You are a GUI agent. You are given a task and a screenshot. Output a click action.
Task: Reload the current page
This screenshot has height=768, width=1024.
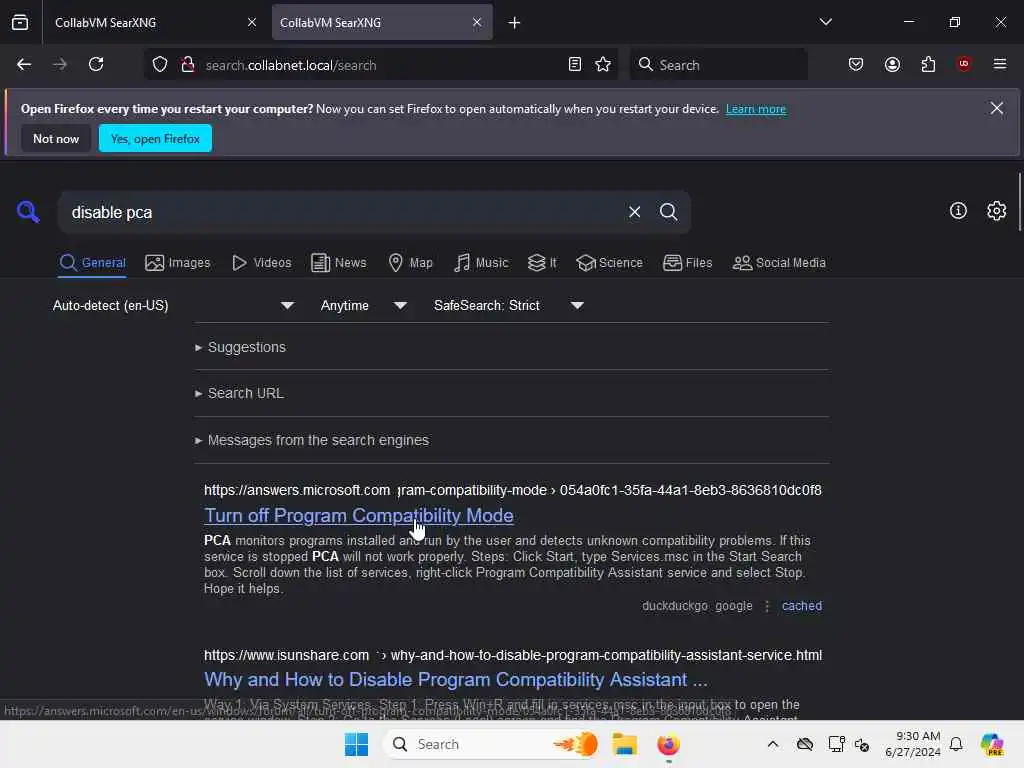[96, 65]
